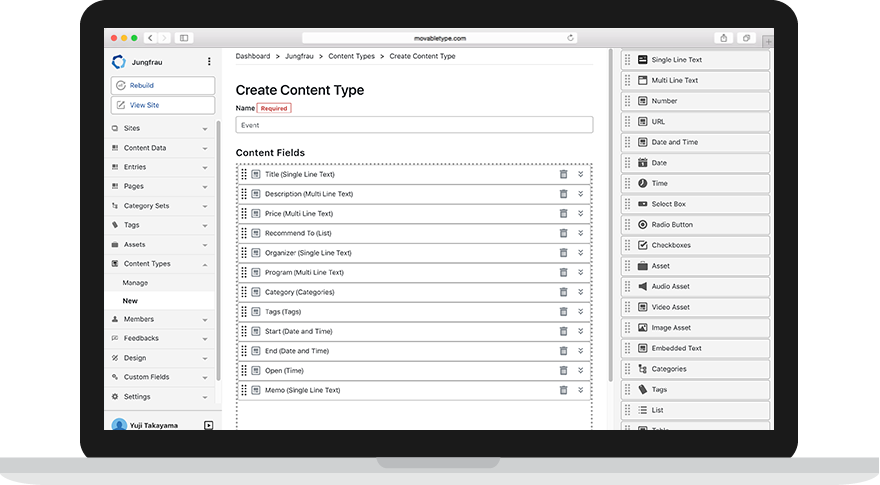The image size is (880, 485).
Task: Add a Checkboxes field type
Action: point(695,245)
